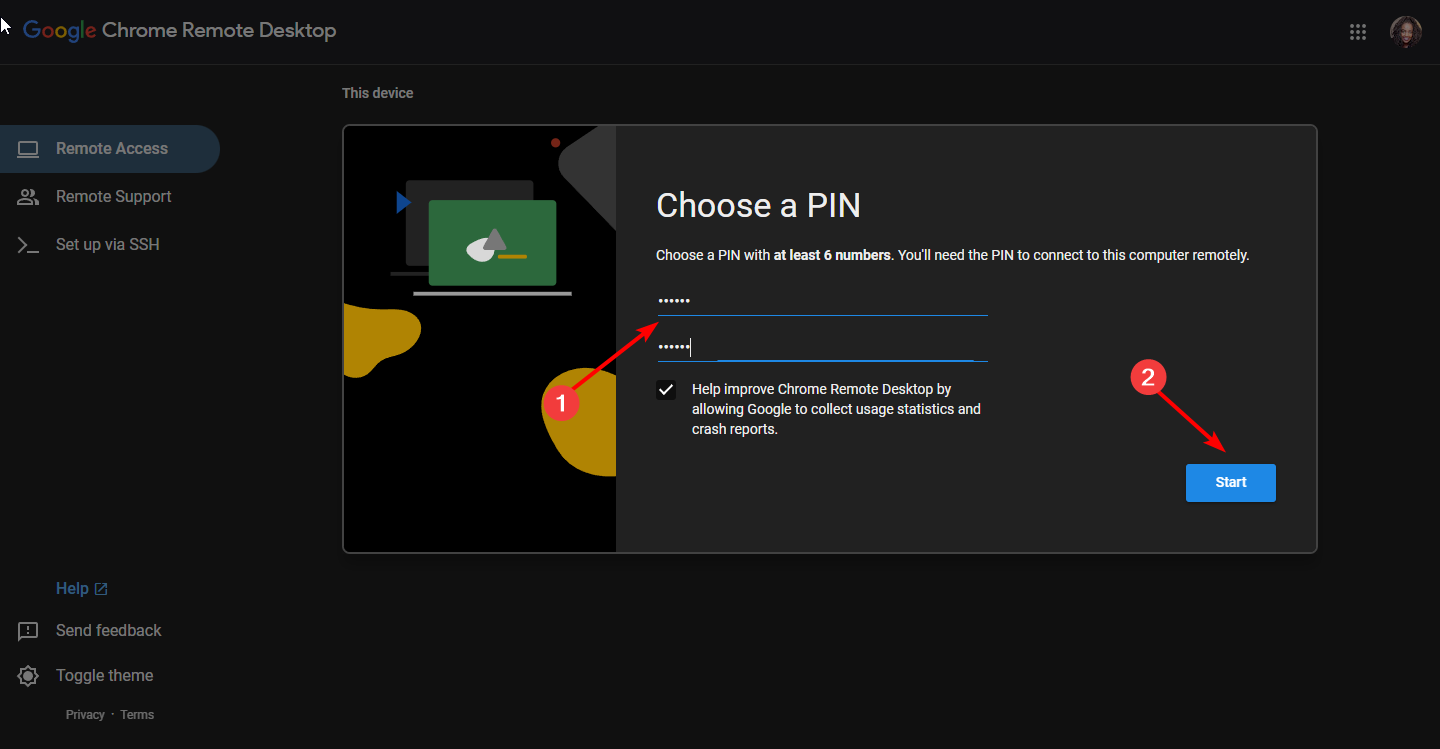Viewport: 1440px width, 749px height.
Task: Open the Google account profile avatar
Action: coord(1405,32)
